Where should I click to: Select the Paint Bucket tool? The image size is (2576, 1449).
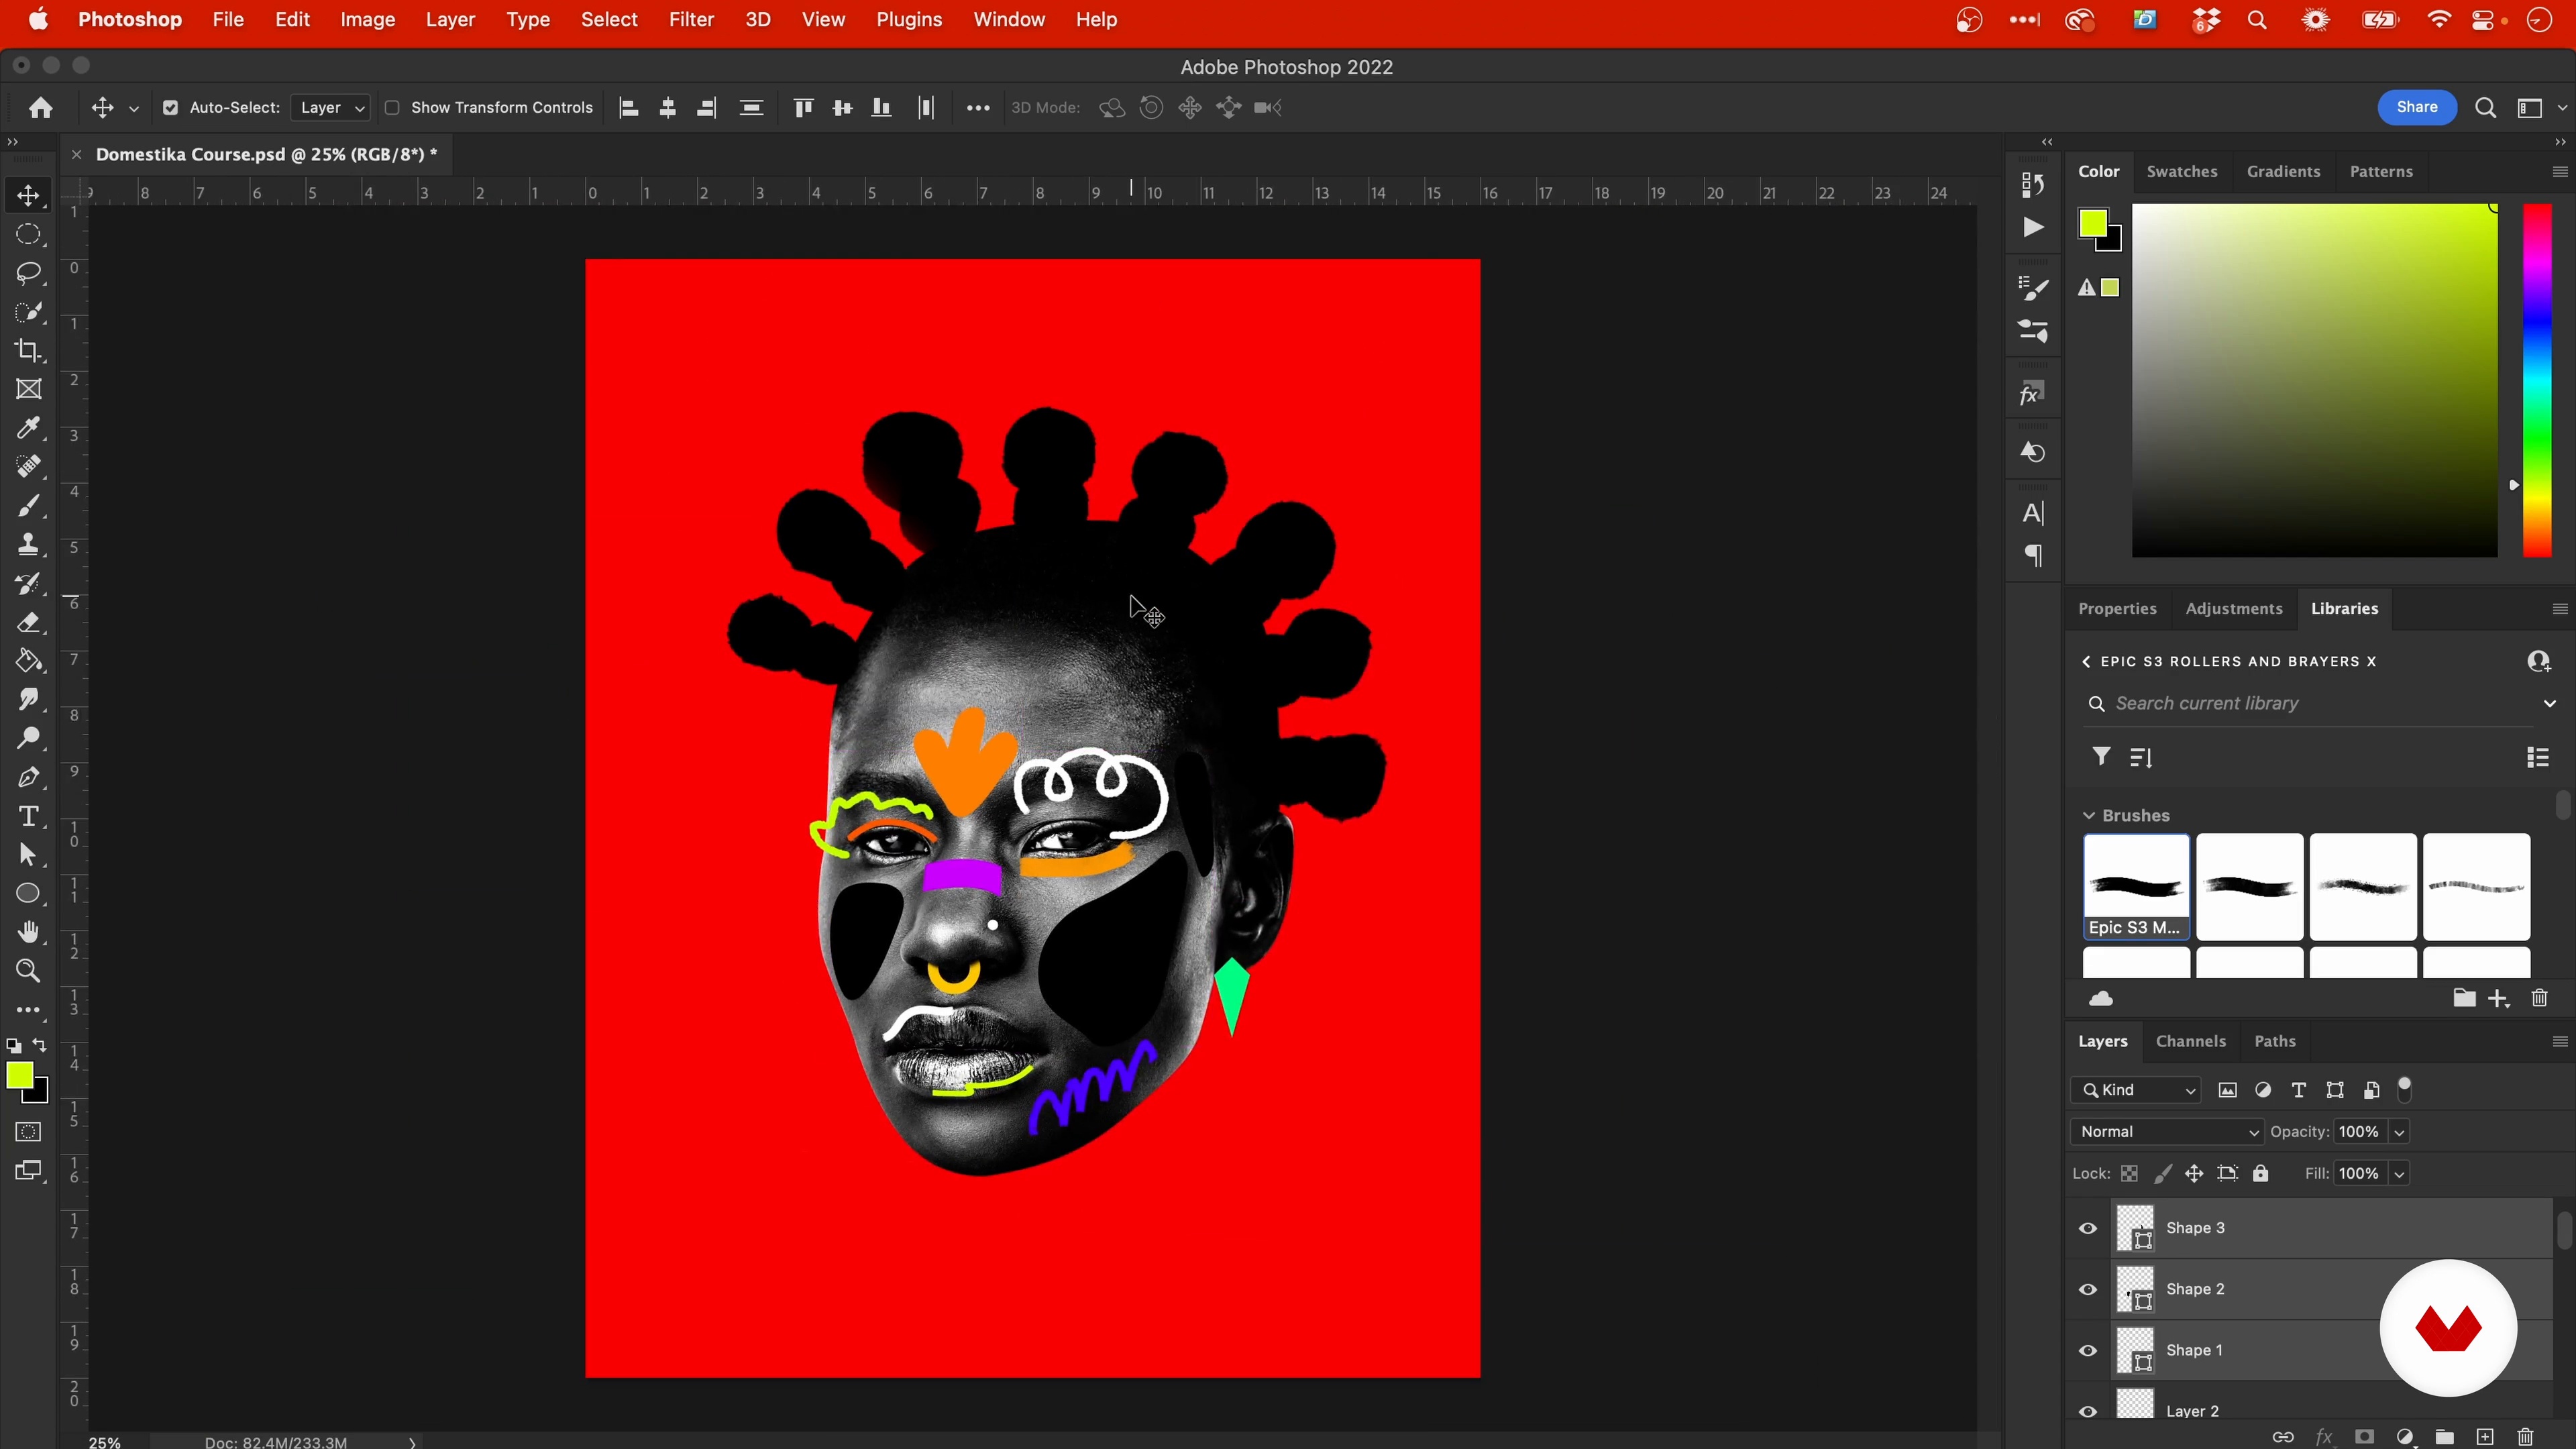coord(28,661)
